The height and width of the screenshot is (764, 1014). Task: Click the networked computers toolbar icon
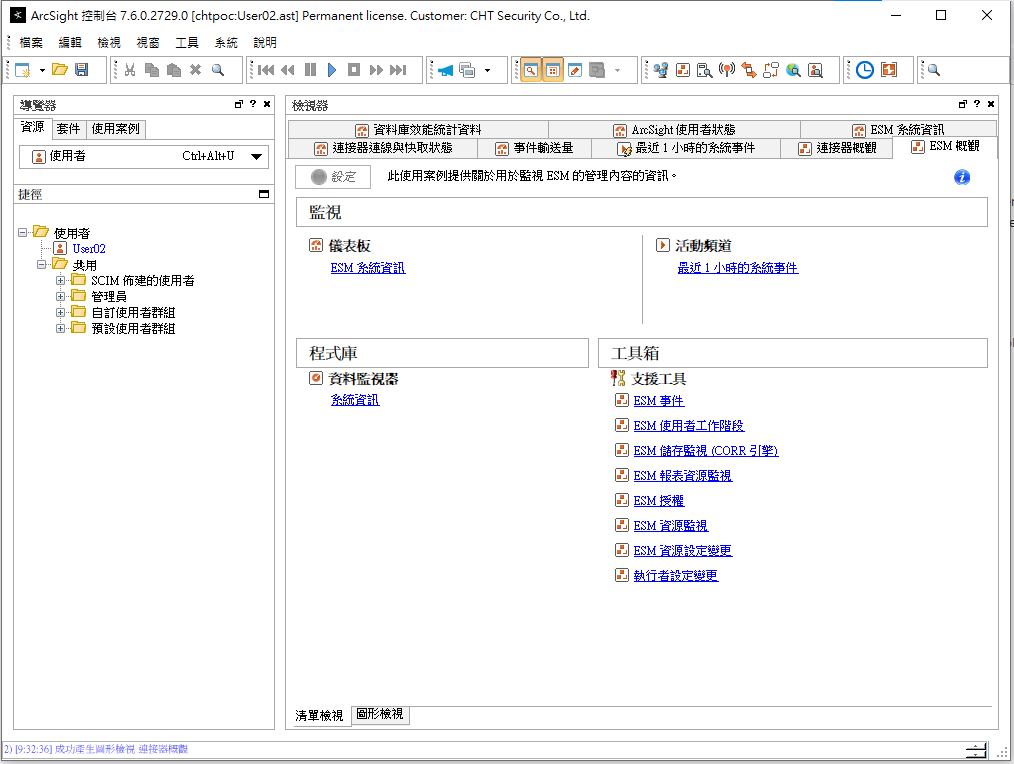[660, 70]
